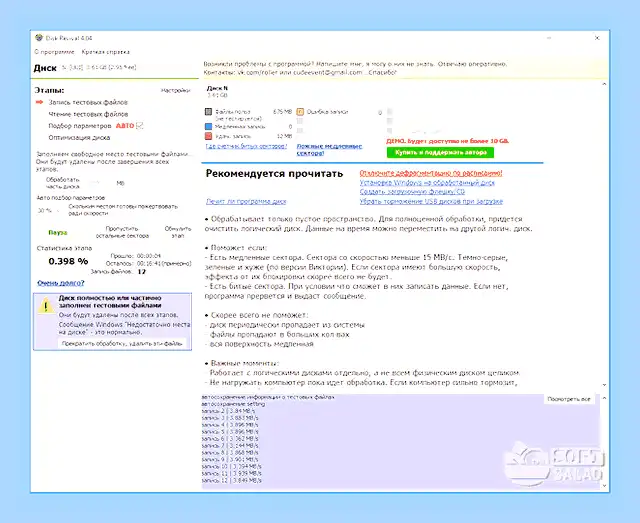Open the 'Краткая справка' menu

(x=106, y=52)
